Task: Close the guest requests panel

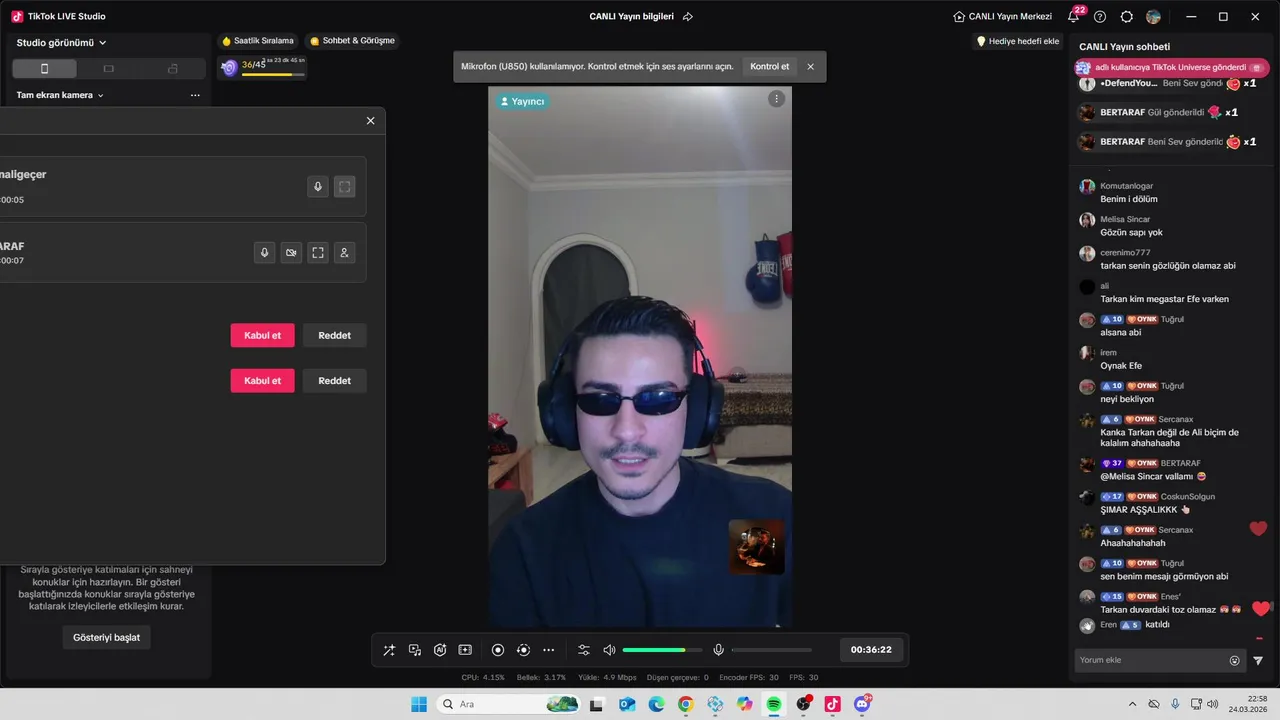Action: 370,121
